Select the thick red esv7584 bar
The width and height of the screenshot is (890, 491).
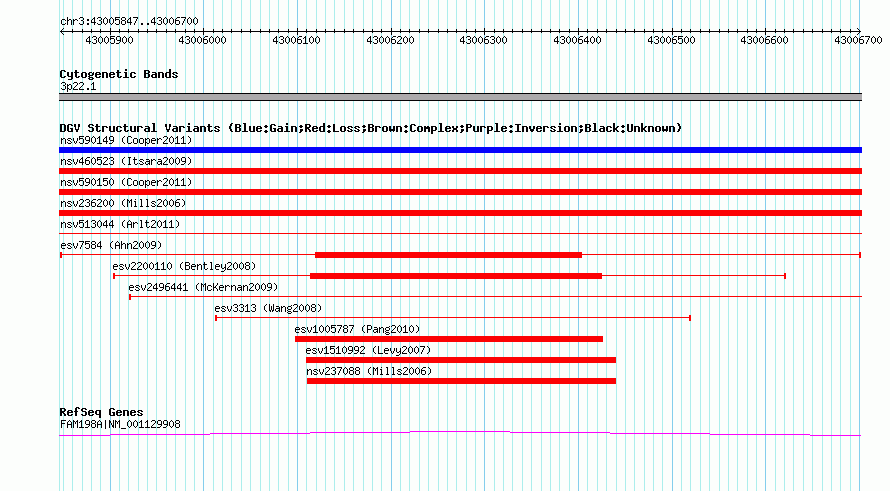click(x=448, y=255)
